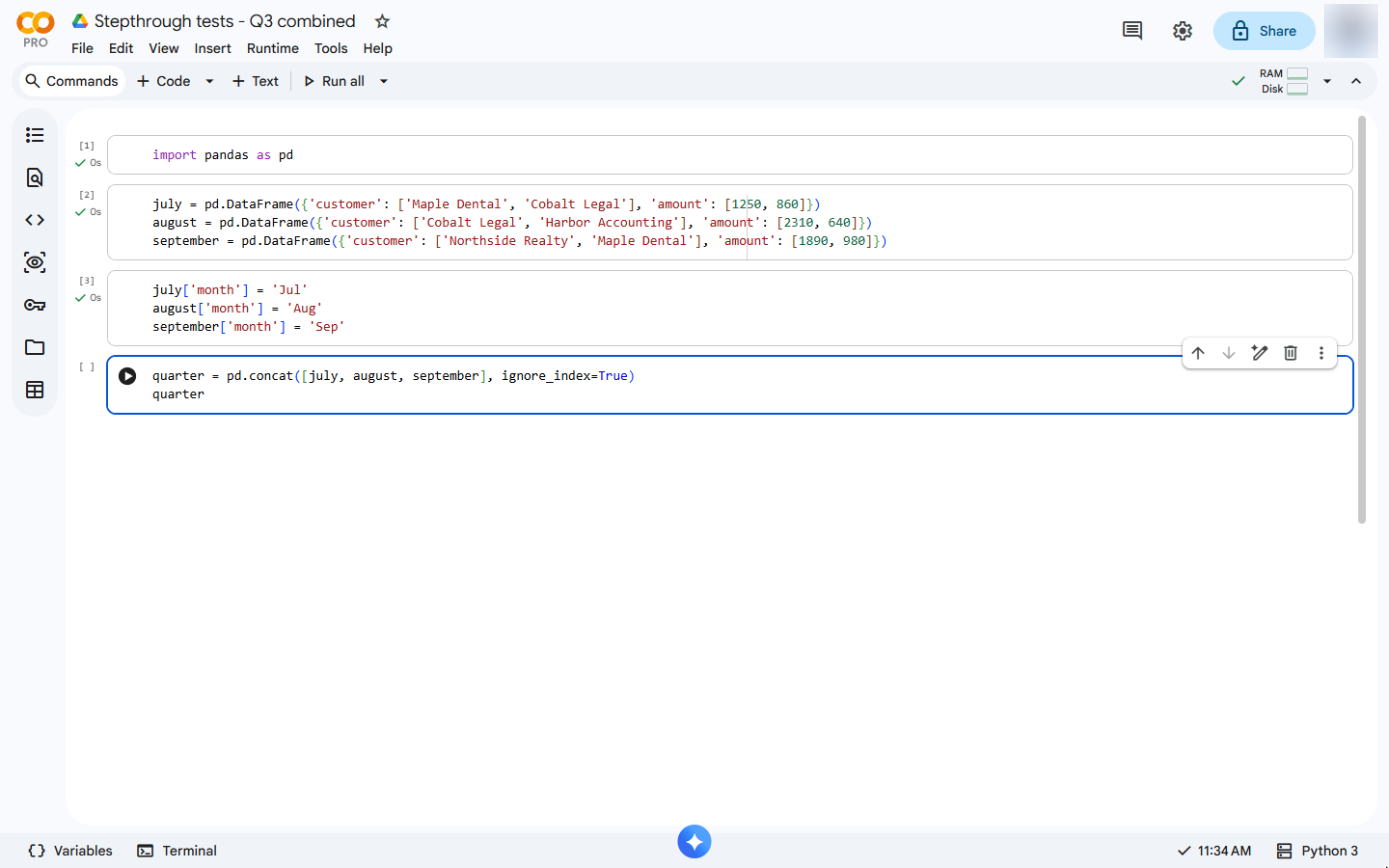1389x868 pixels.
Task: Add a new Text cell
Action: [255, 81]
